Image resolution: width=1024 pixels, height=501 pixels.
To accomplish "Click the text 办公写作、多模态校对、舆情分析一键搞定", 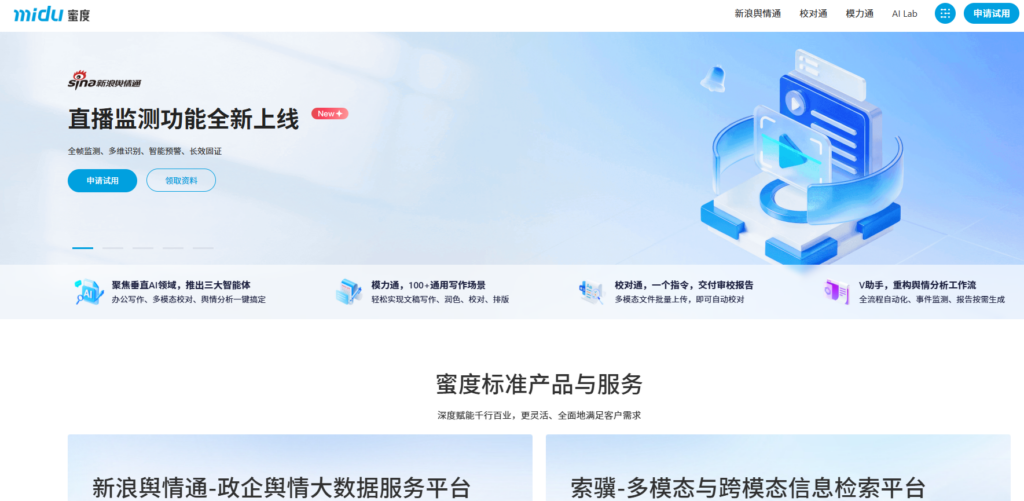I will click(x=189, y=300).
